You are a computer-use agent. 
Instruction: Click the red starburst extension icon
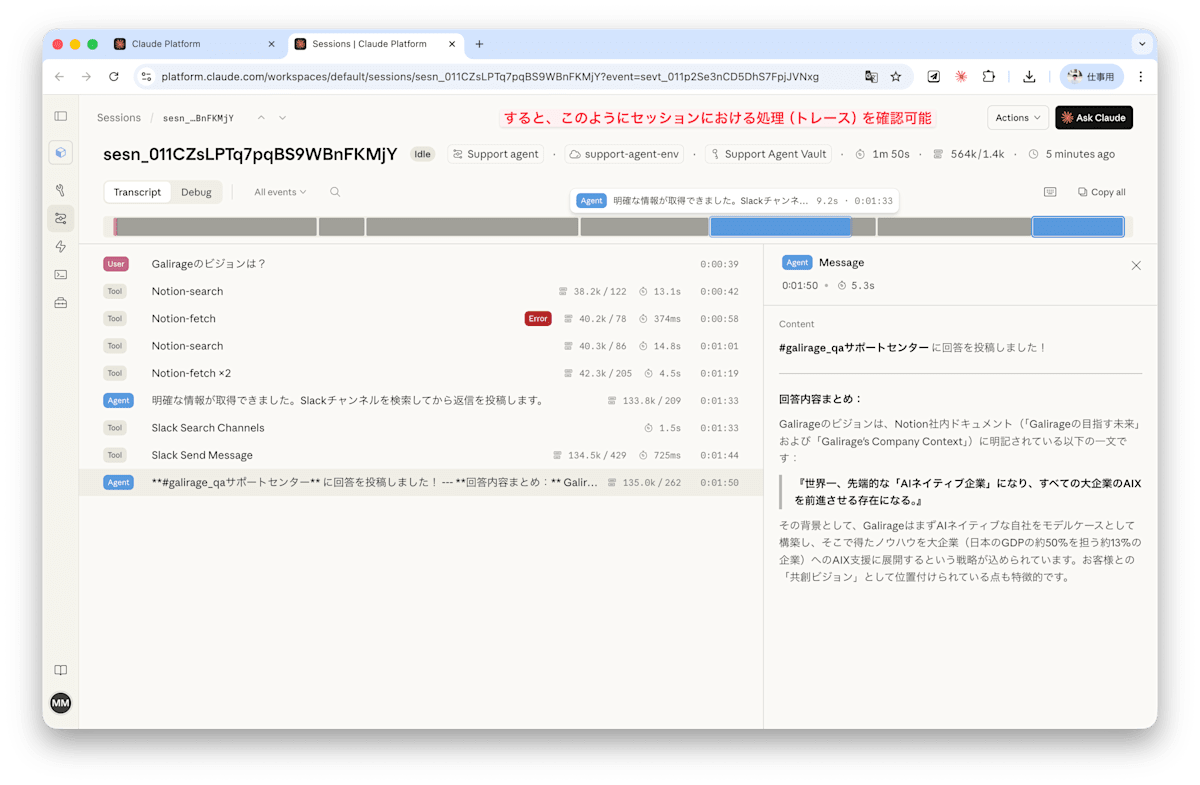click(x=961, y=76)
